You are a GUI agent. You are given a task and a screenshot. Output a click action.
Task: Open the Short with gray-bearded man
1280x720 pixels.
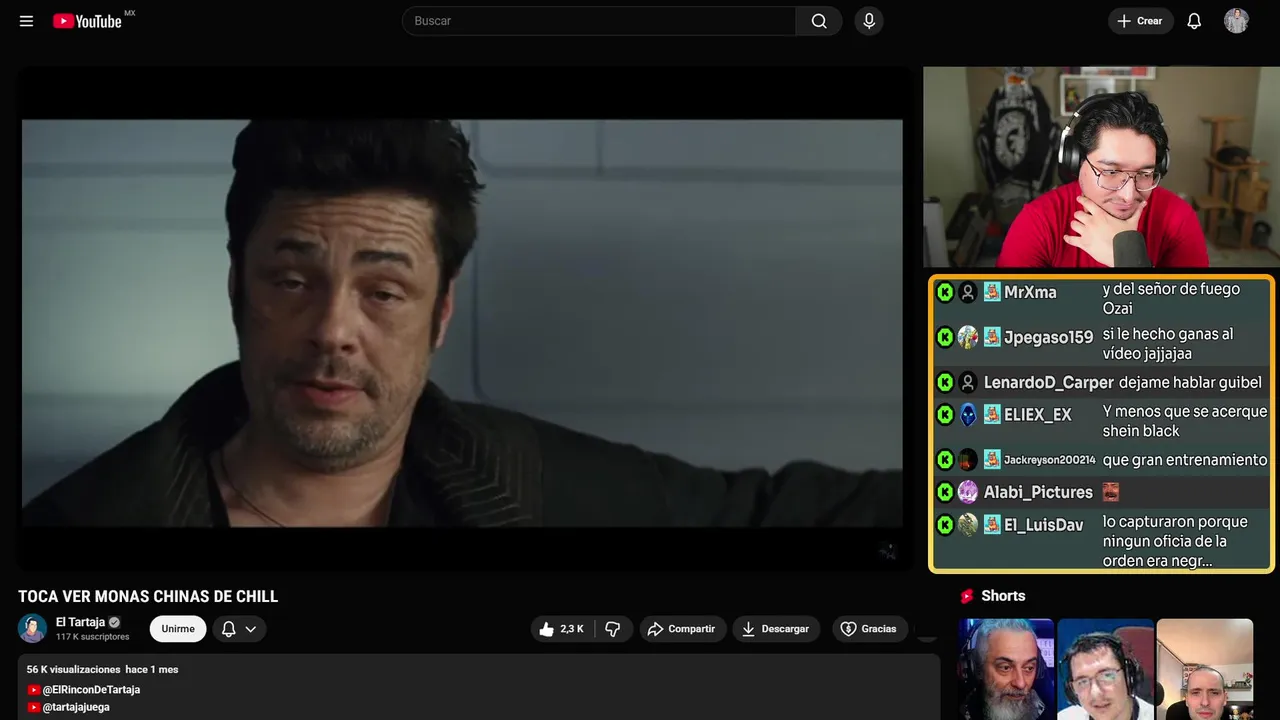[x=1006, y=669]
